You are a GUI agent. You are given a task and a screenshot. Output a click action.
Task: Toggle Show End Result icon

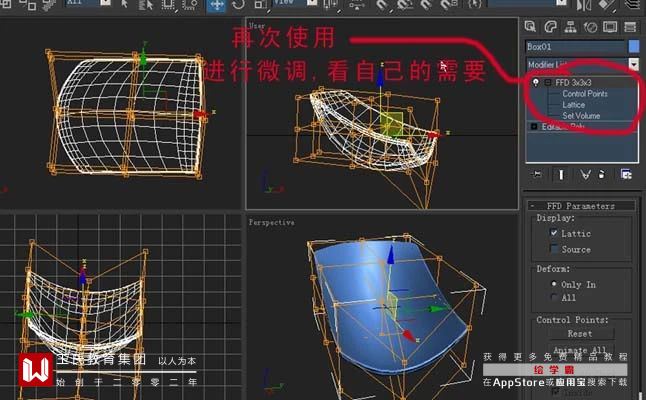tap(561, 175)
